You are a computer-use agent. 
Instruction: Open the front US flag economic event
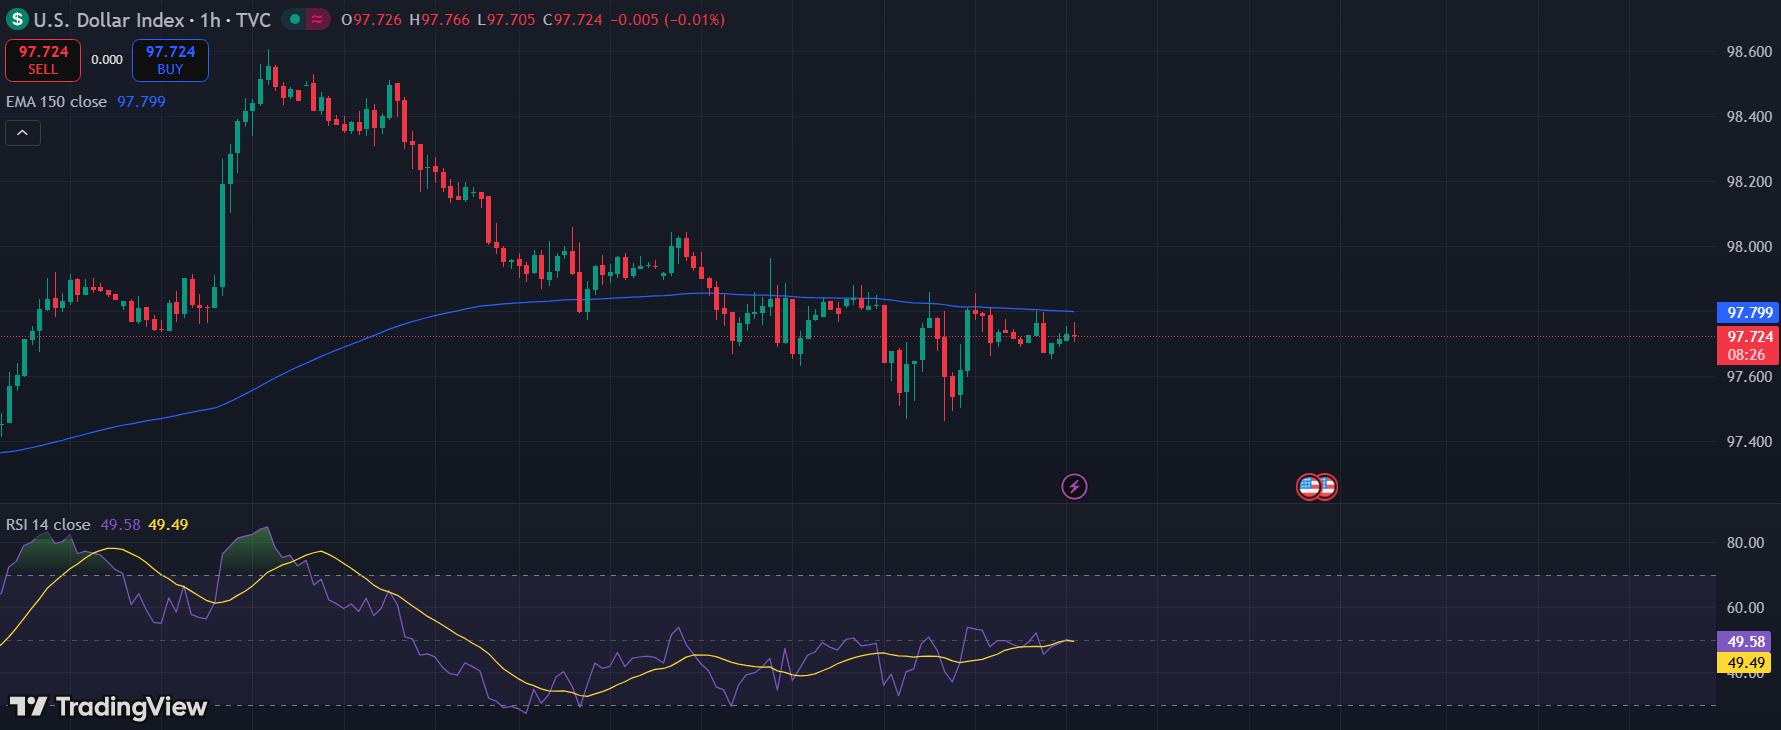(1308, 487)
